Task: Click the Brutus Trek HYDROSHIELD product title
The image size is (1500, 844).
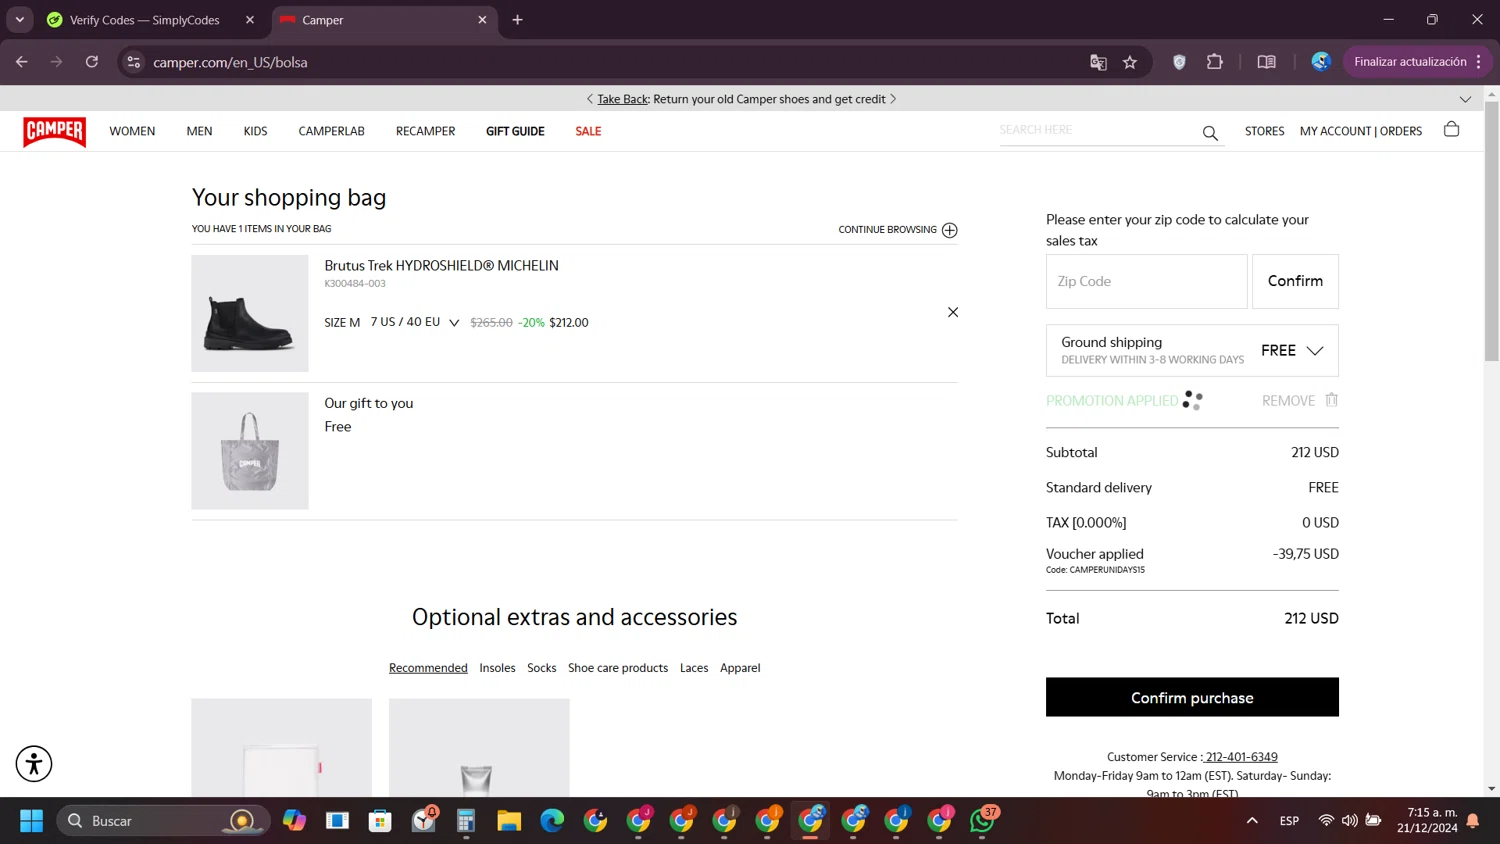Action: (x=441, y=266)
